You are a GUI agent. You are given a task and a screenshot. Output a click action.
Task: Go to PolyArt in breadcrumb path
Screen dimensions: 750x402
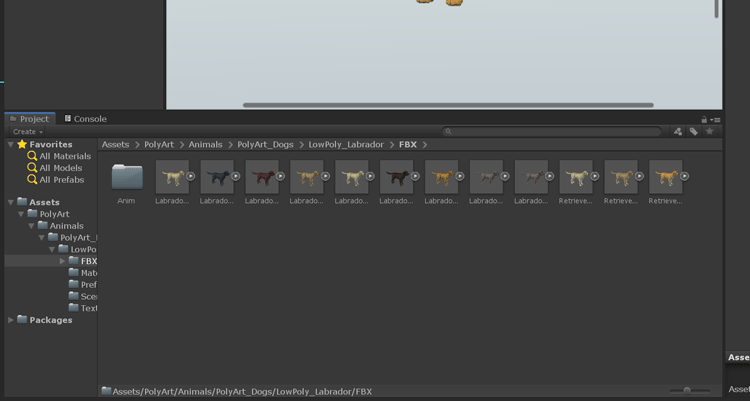(x=159, y=145)
